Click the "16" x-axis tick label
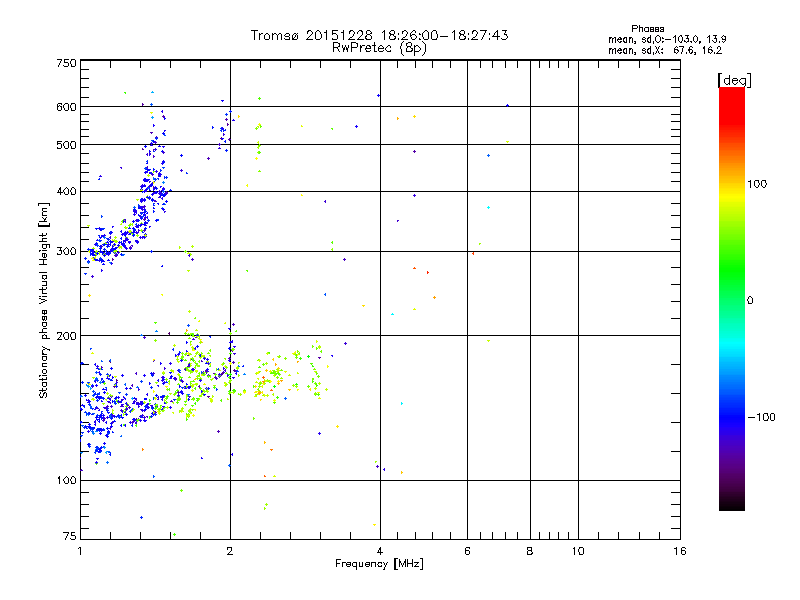 pyautogui.click(x=677, y=551)
